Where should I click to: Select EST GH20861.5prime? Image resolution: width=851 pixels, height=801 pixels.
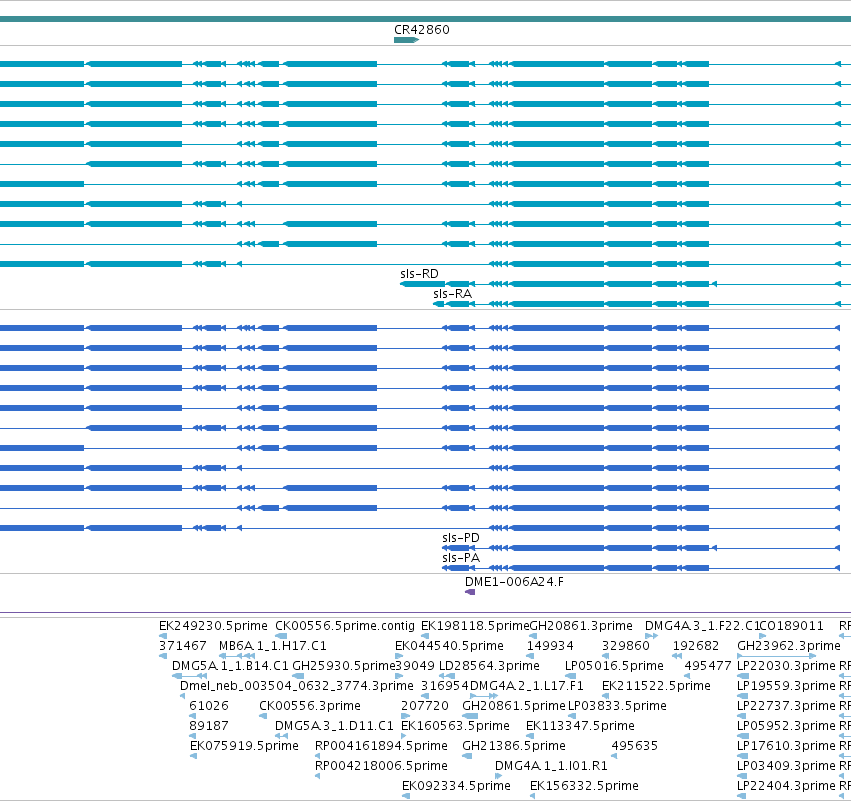point(514,706)
